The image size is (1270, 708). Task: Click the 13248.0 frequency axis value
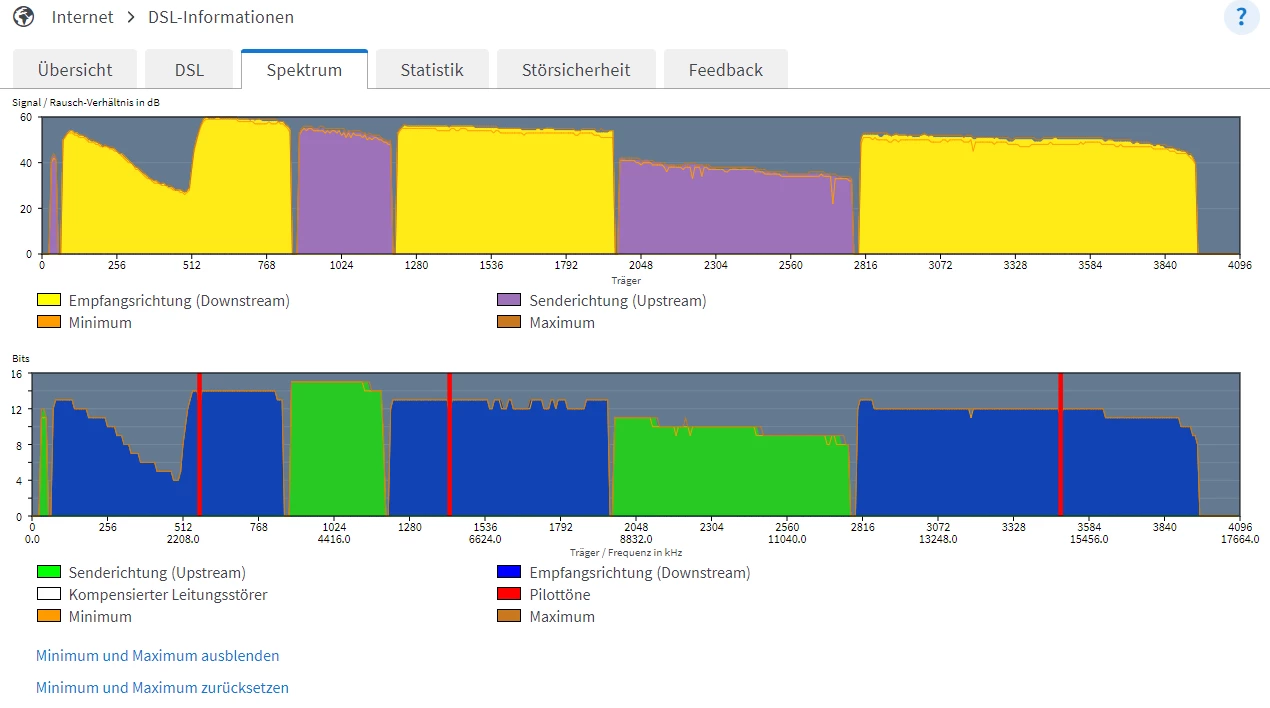point(938,539)
